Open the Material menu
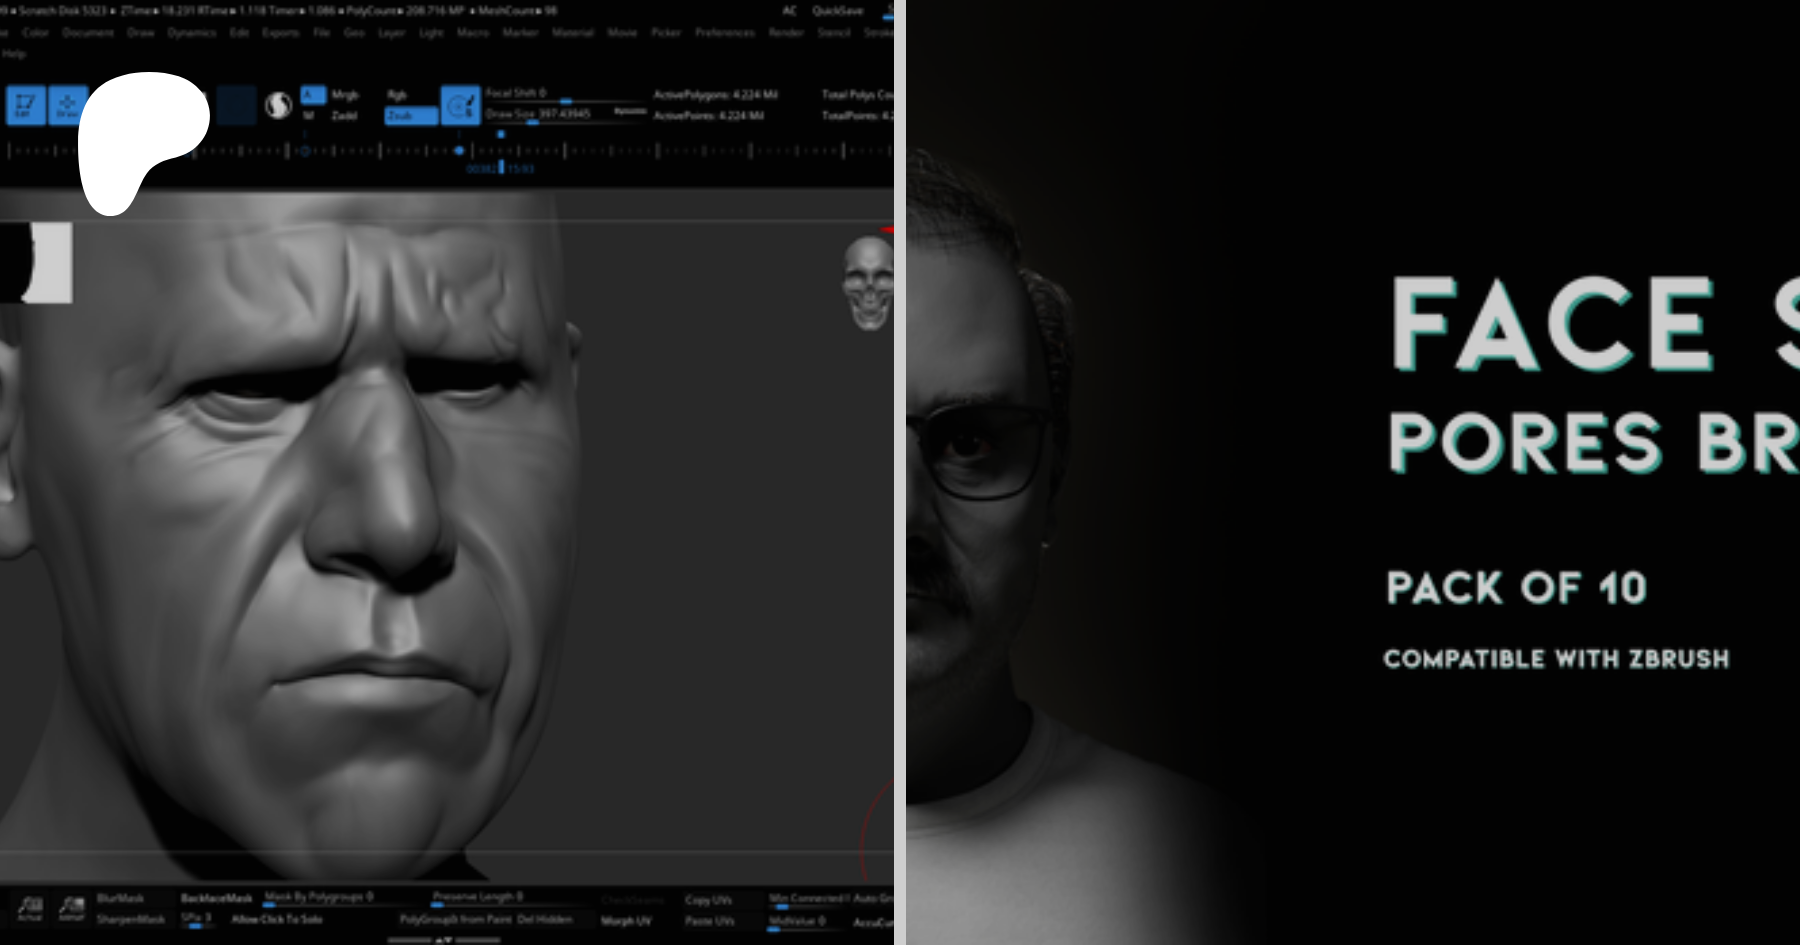This screenshot has height=945, width=1800. coord(573,33)
